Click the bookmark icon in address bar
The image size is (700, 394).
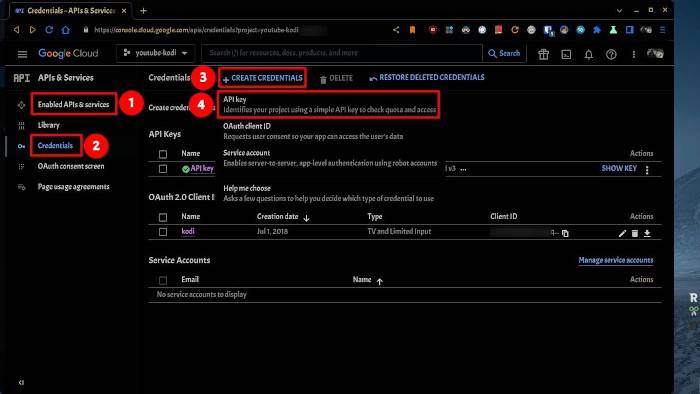tap(412, 30)
